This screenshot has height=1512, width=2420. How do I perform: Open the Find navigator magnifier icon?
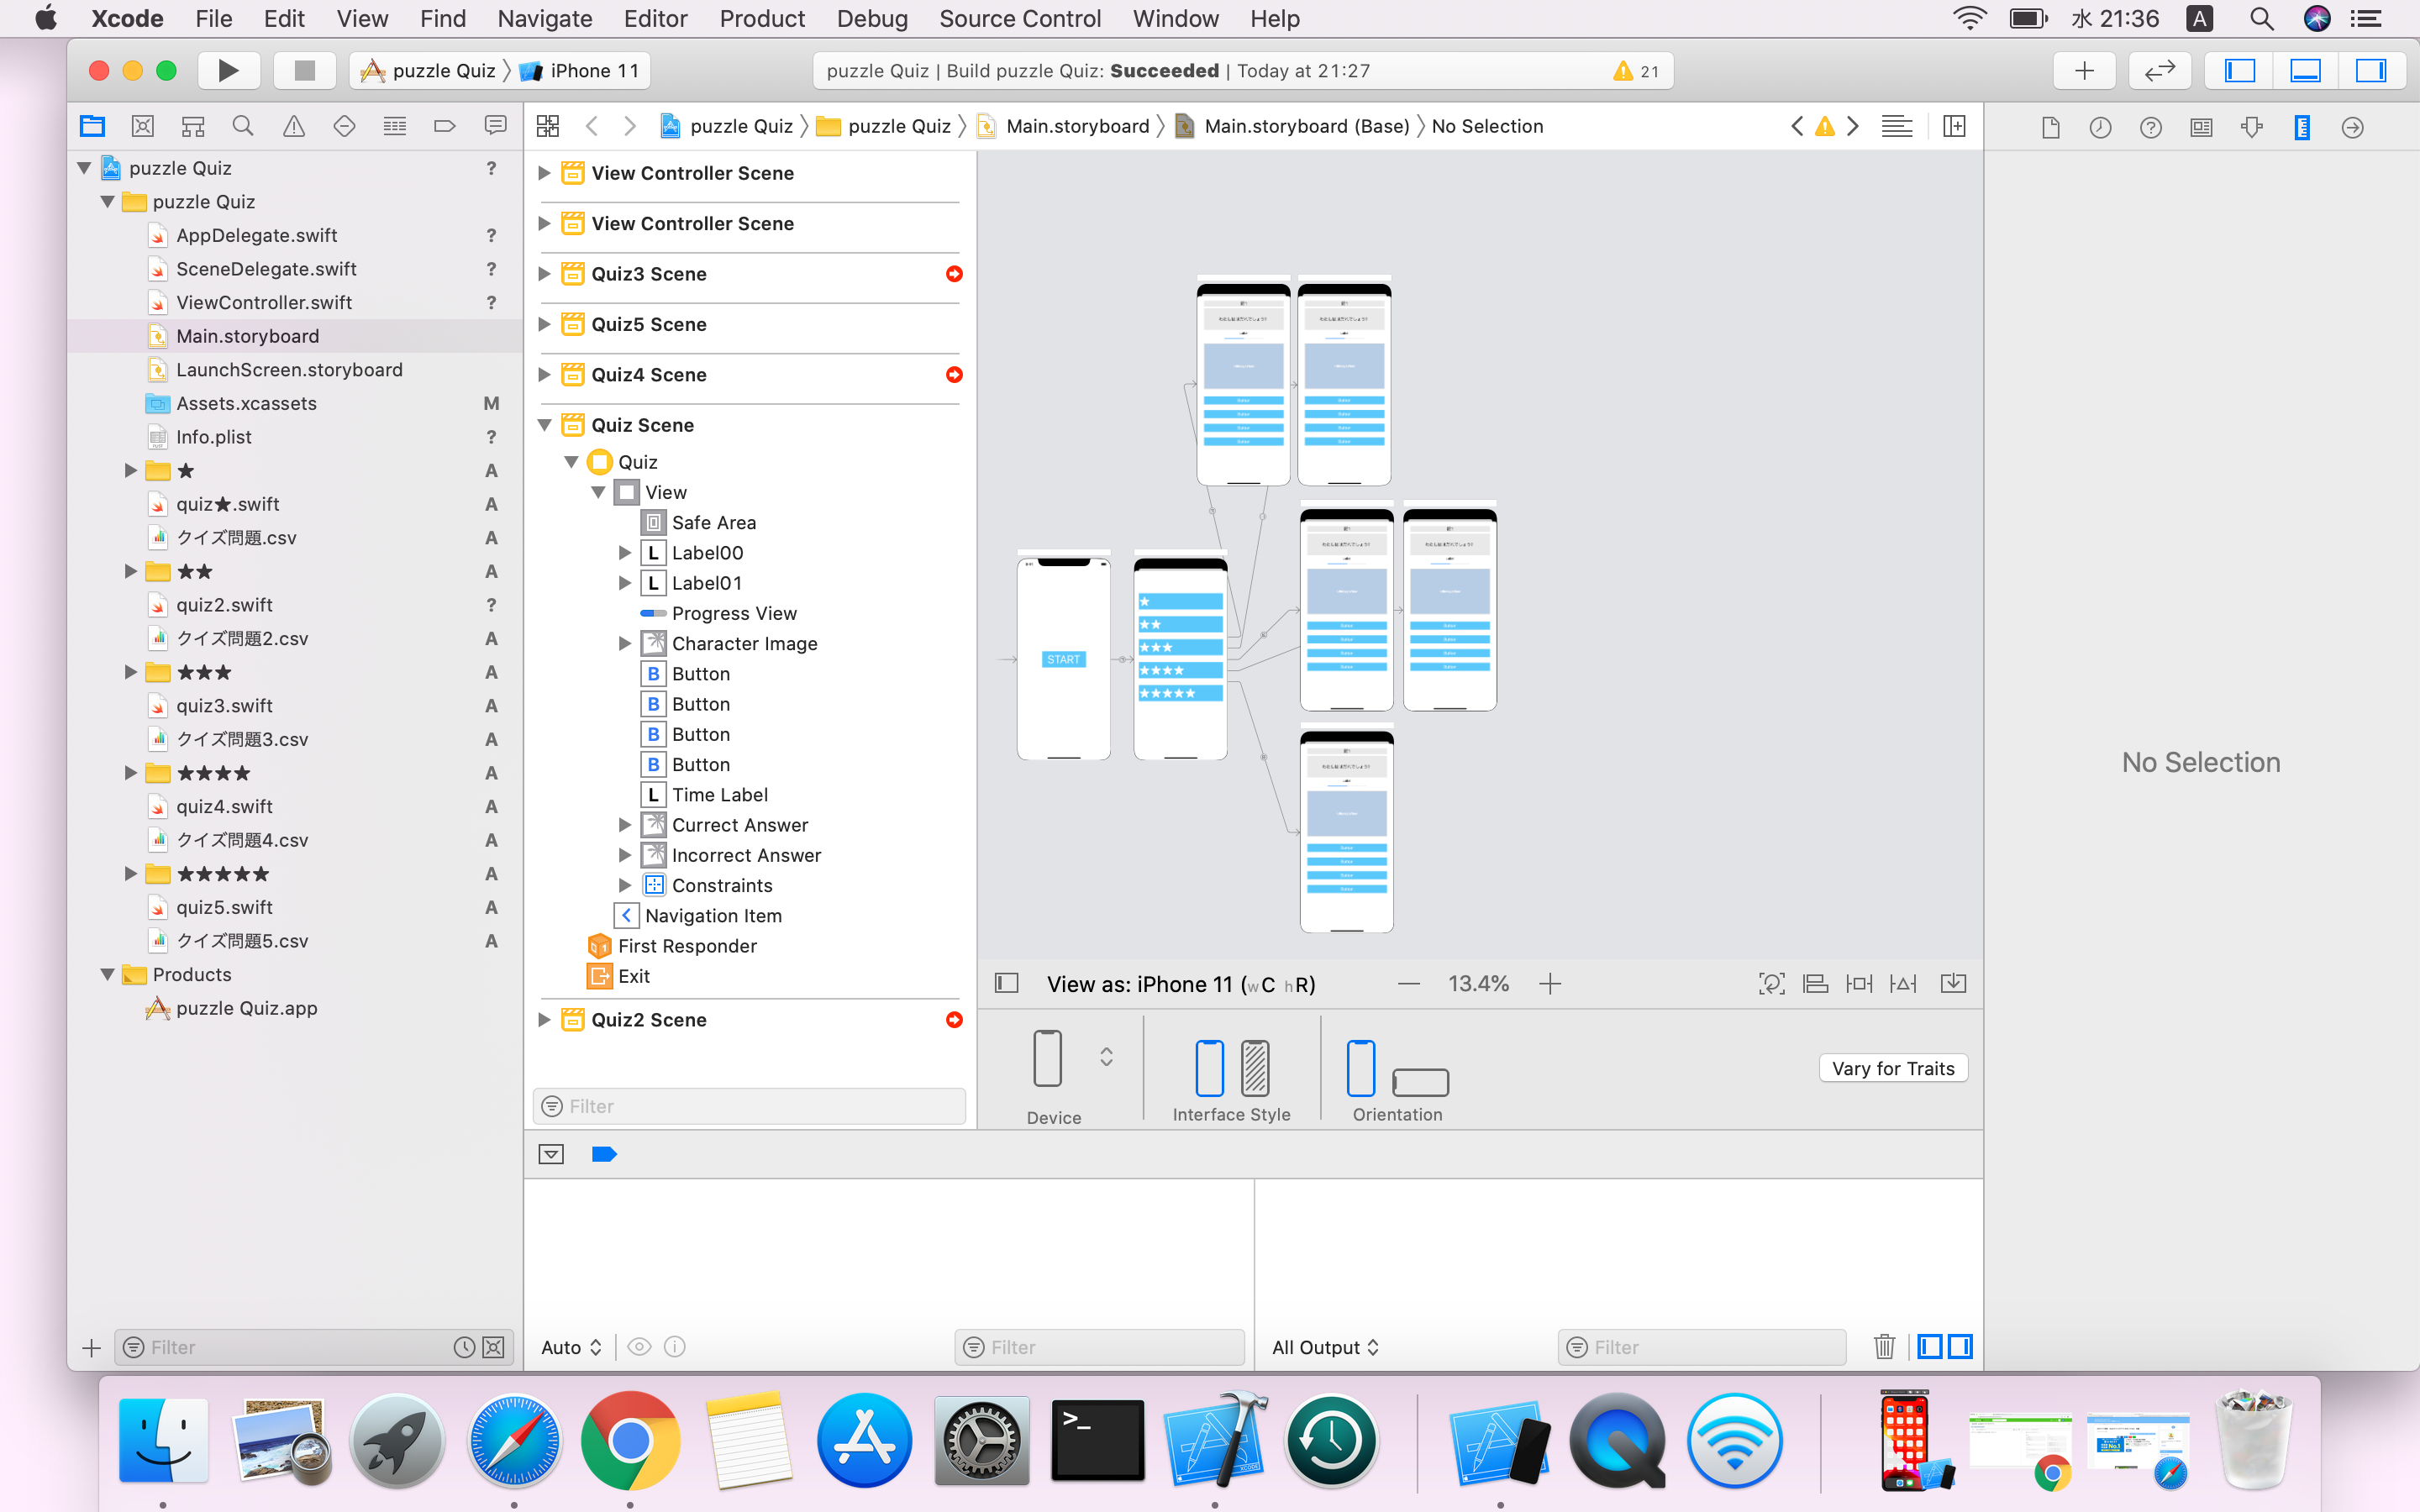(x=243, y=126)
